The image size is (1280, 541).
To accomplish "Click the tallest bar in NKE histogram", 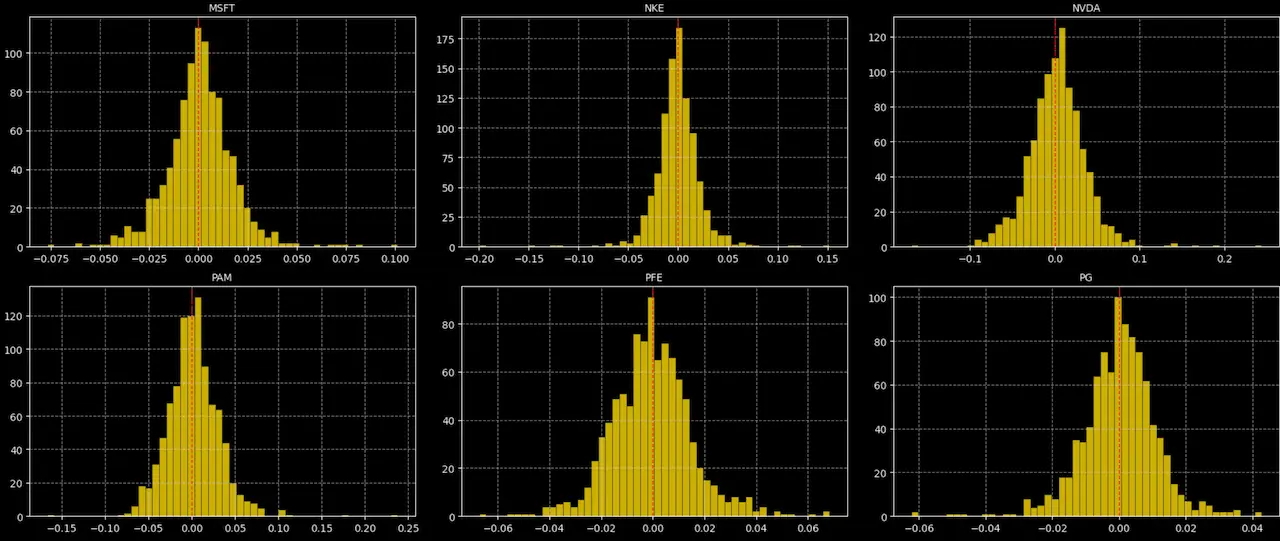I will click(679, 140).
